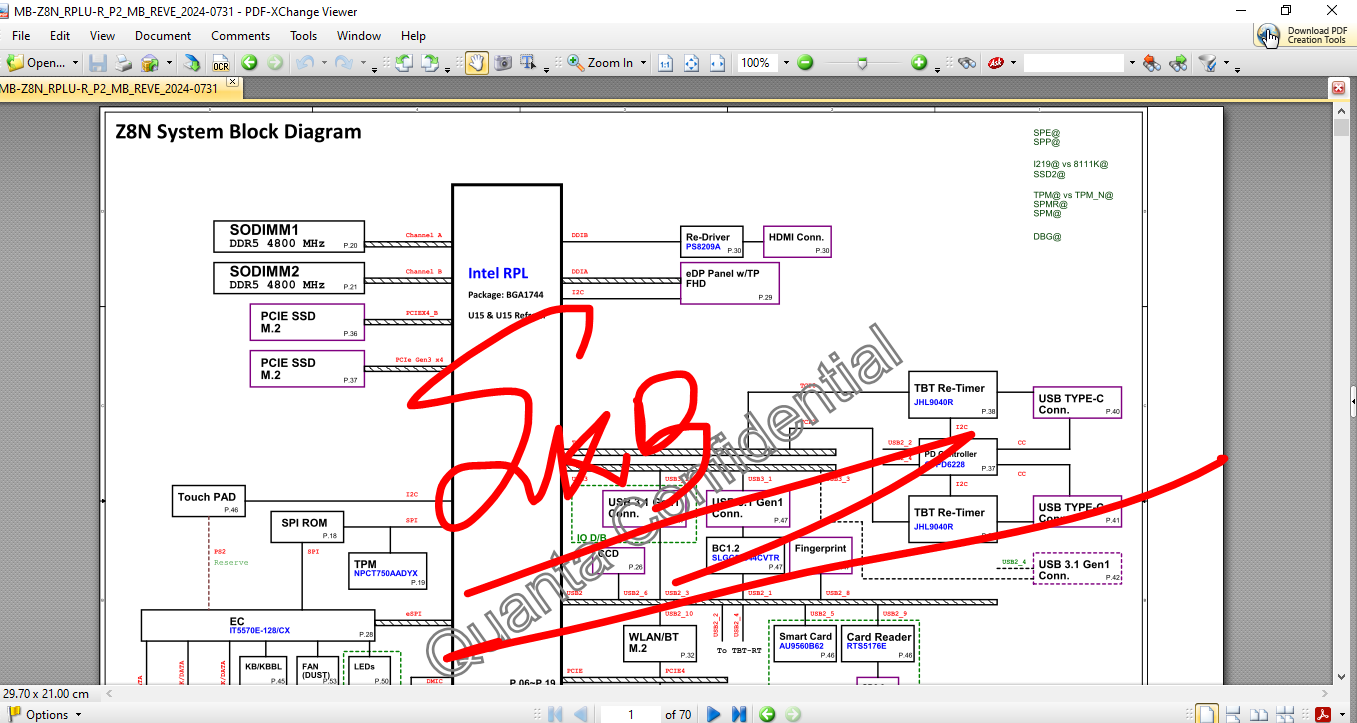Open the File menu
This screenshot has width=1357, height=723.
tap(21, 35)
